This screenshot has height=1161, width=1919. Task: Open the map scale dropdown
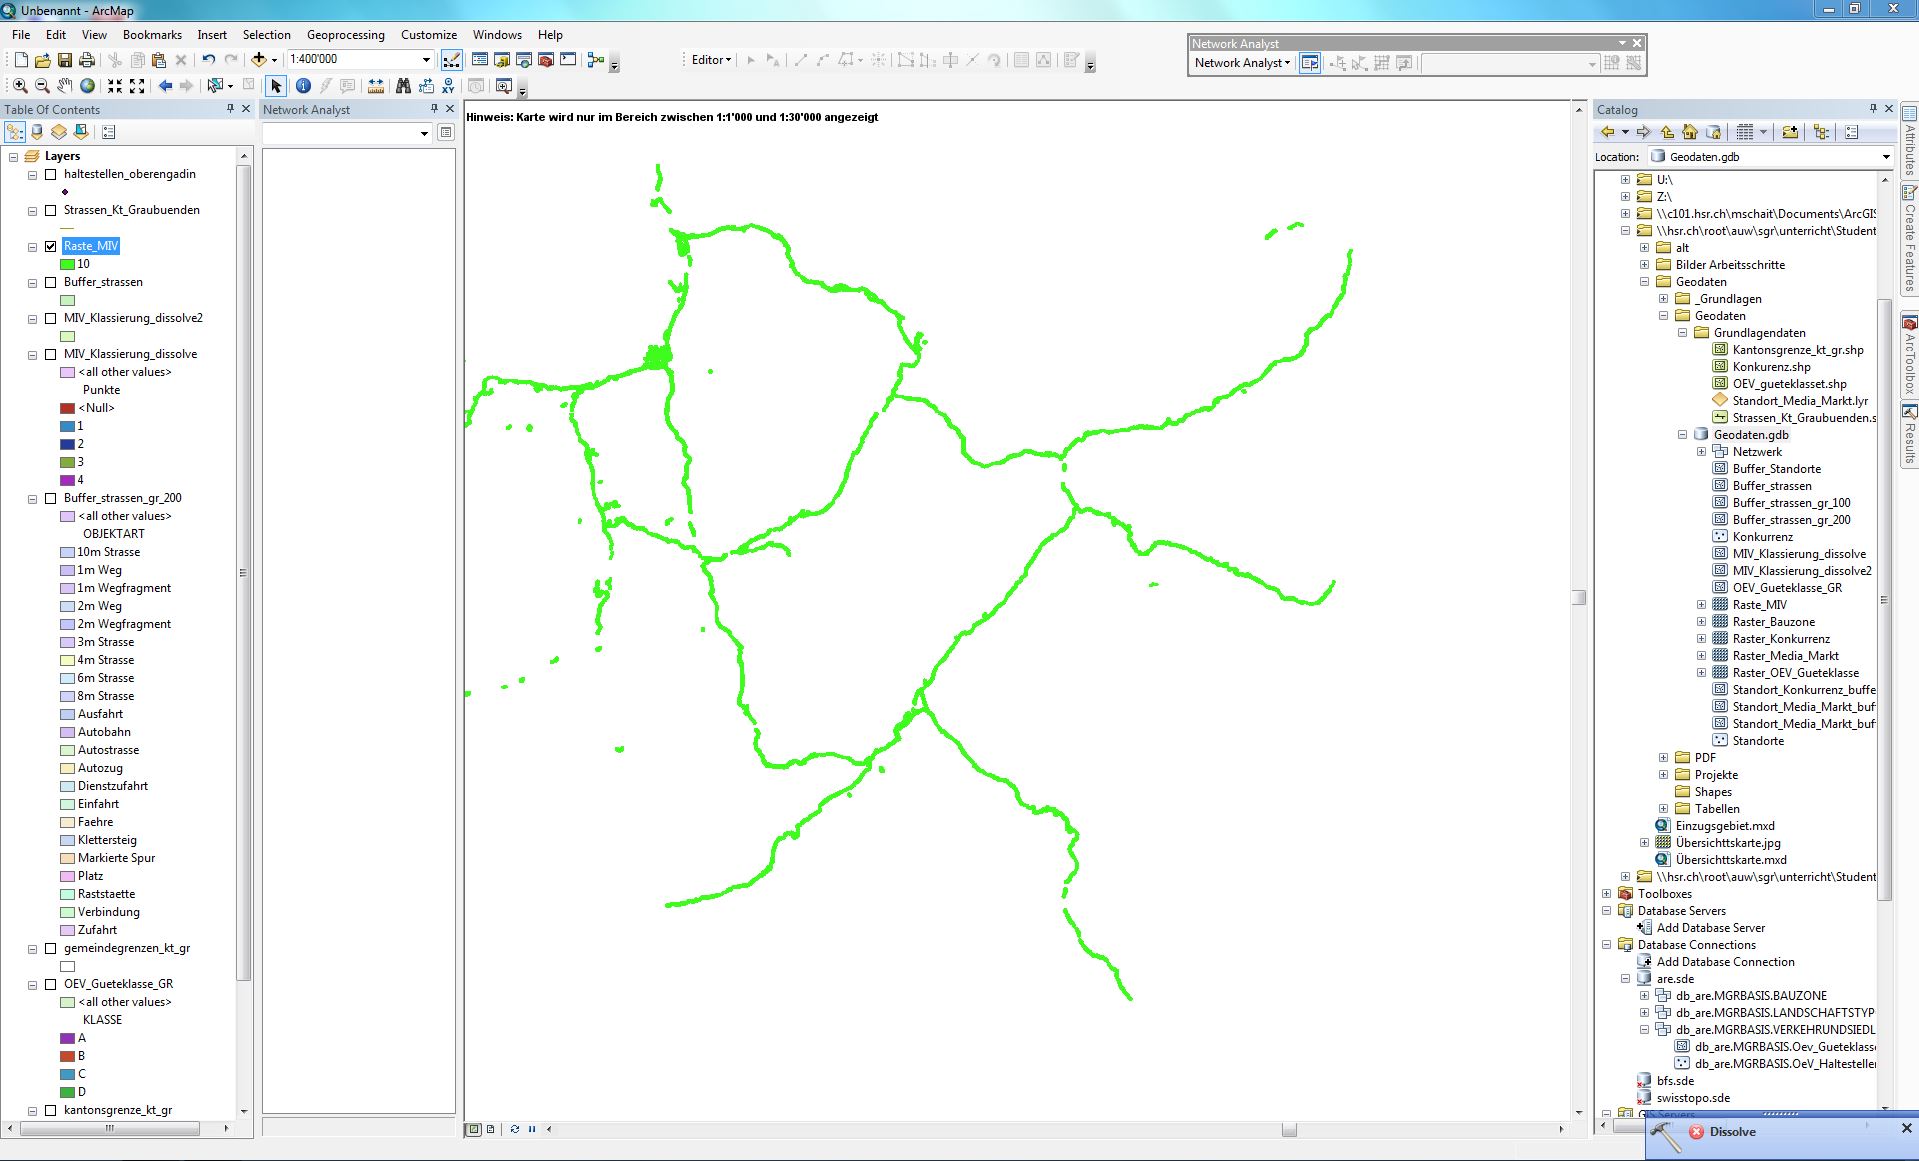[426, 60]
